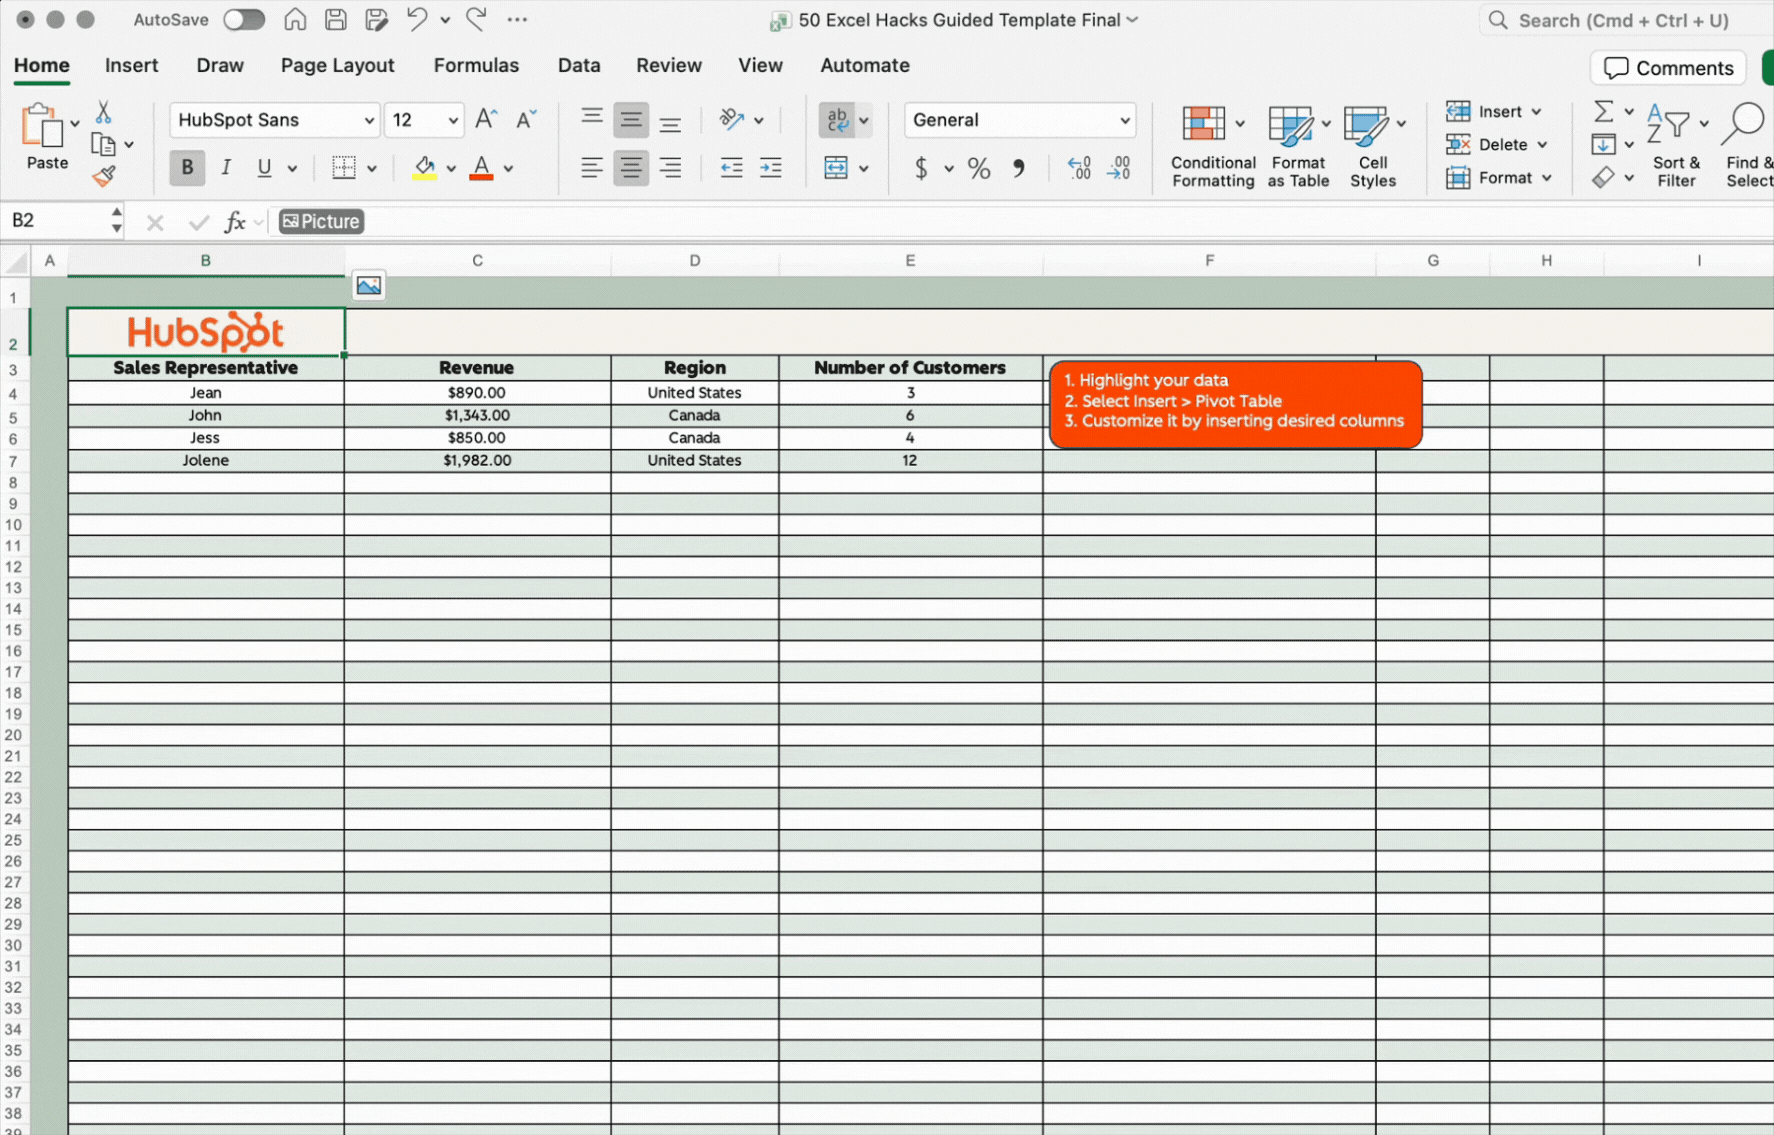Toggle bold formatting
The image size is (1774, 1135).
click(x=186, y=167)
